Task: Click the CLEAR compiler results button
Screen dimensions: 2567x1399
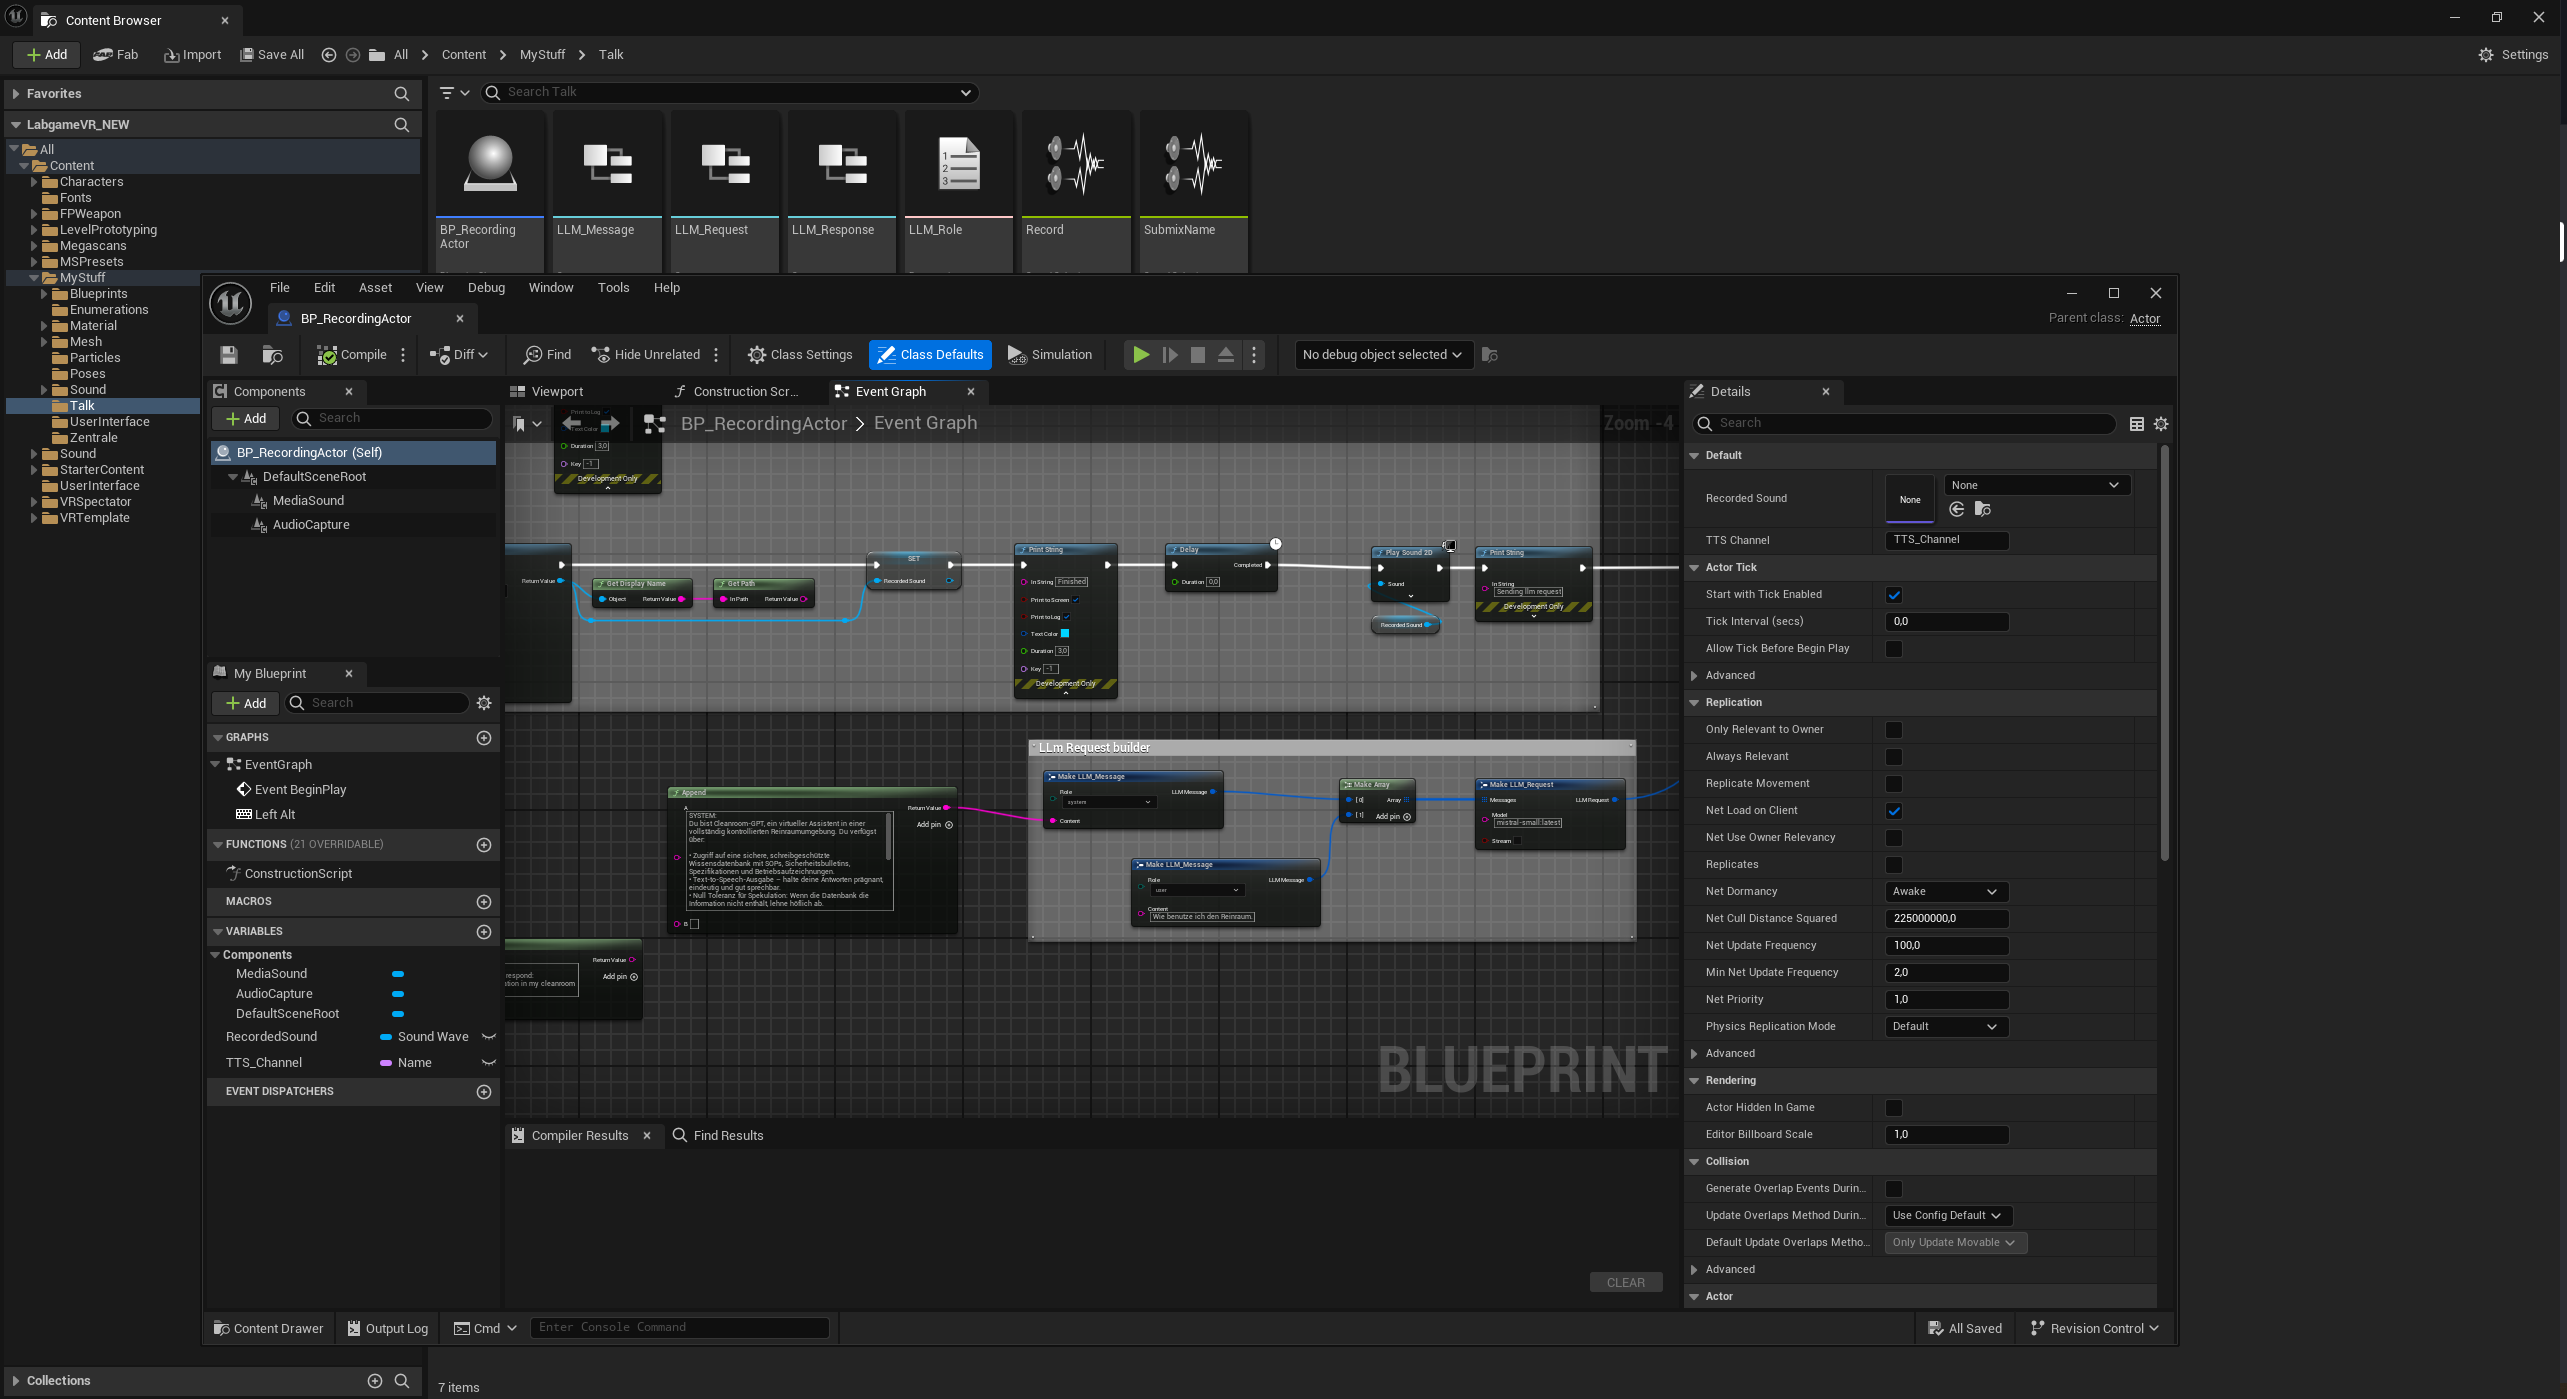Action: point(1625,1283)
